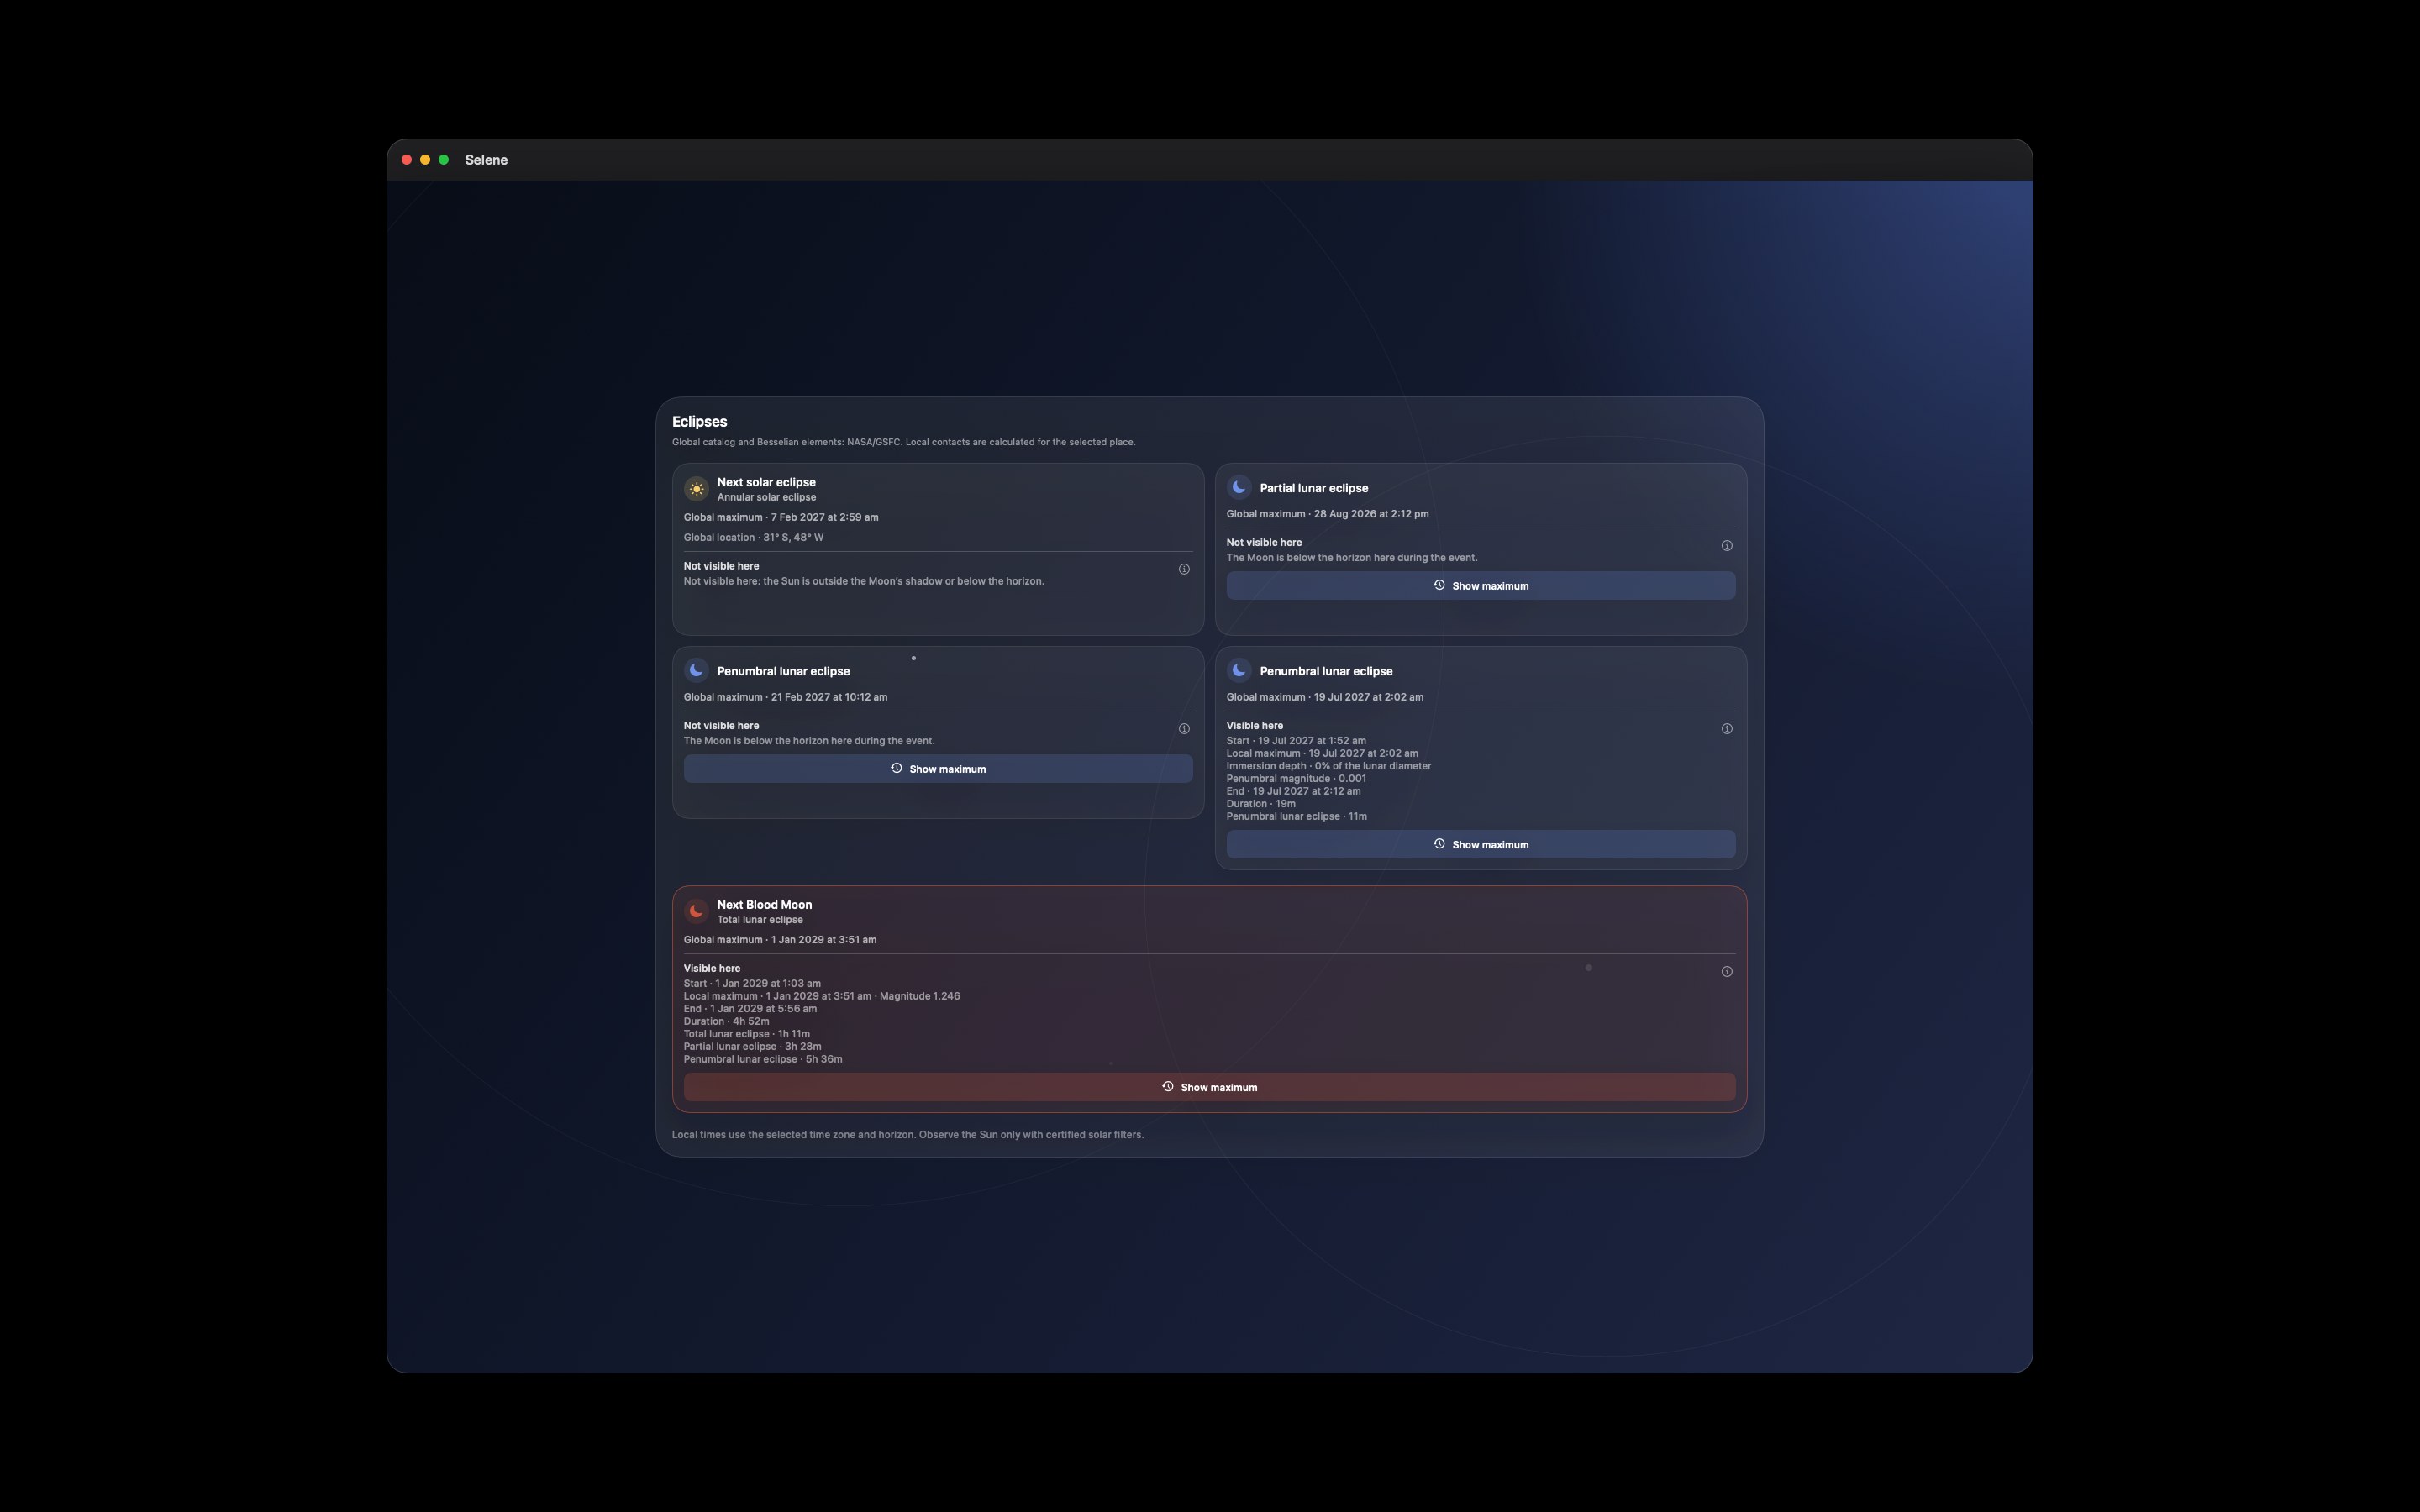Show maximum for the 28 Aug 2026 partial lunar eclipse

point(1481,586)
